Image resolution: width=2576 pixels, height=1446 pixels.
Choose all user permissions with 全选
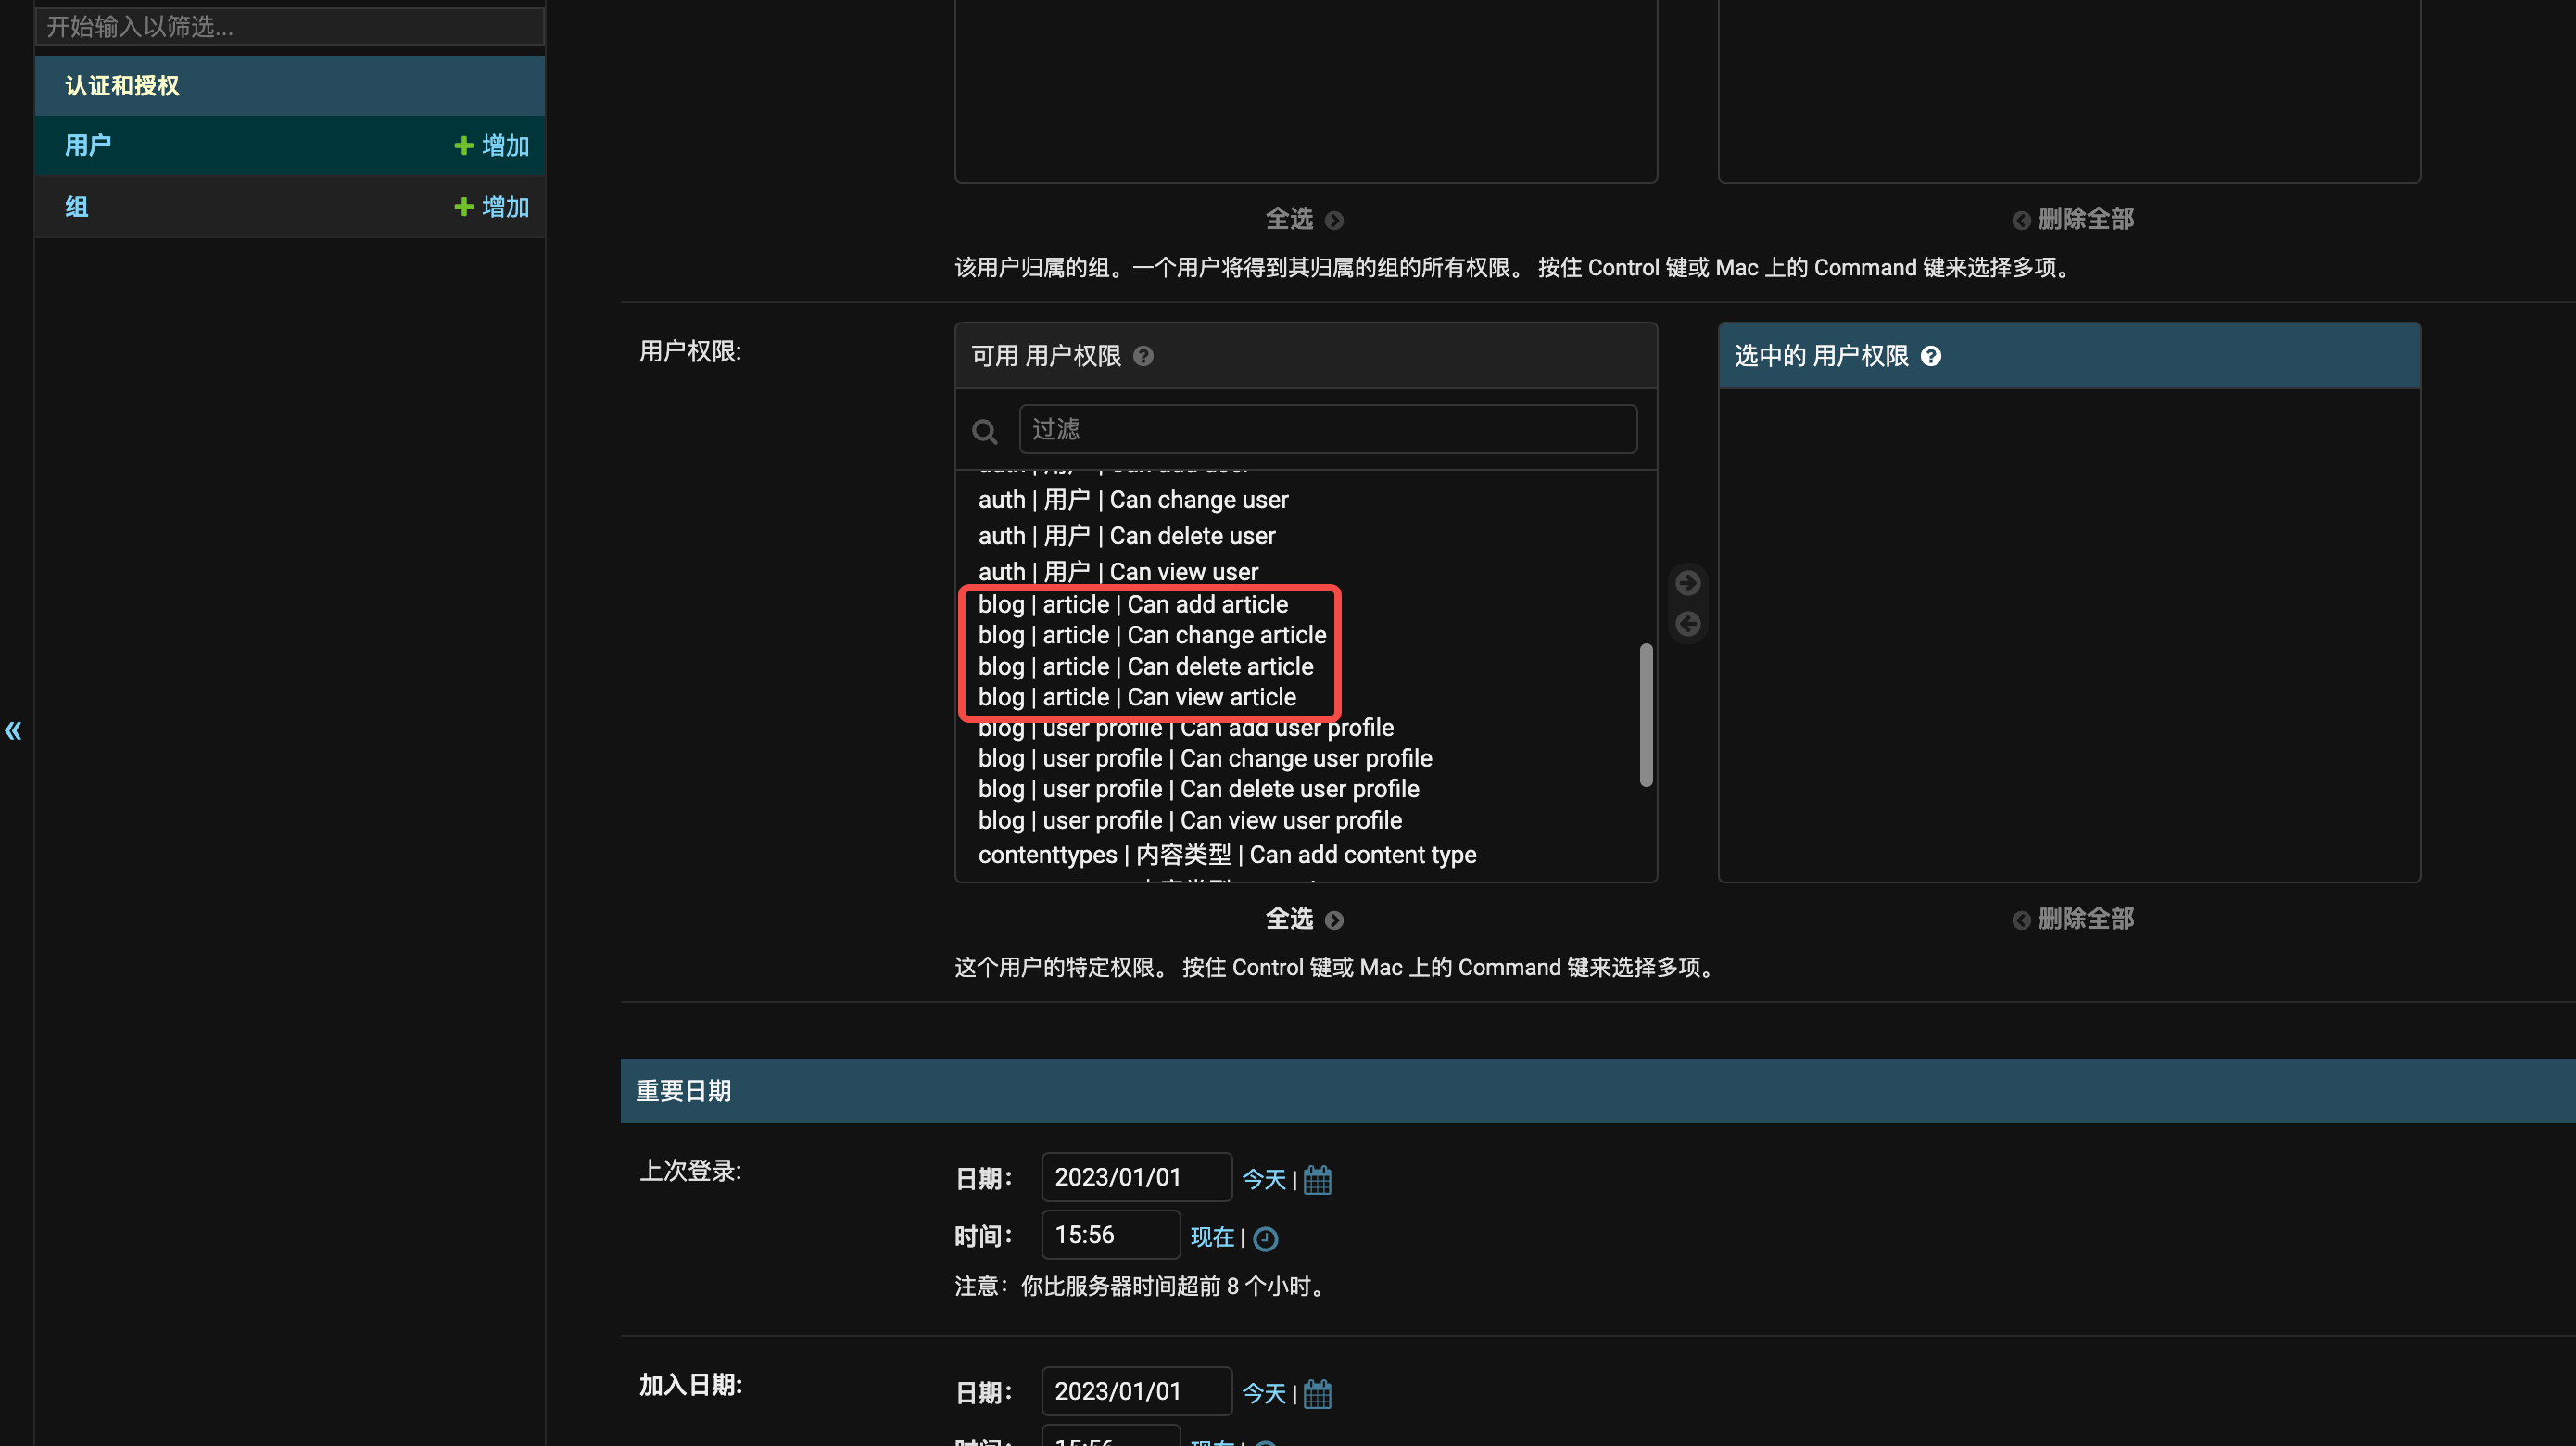[1304, 919]
